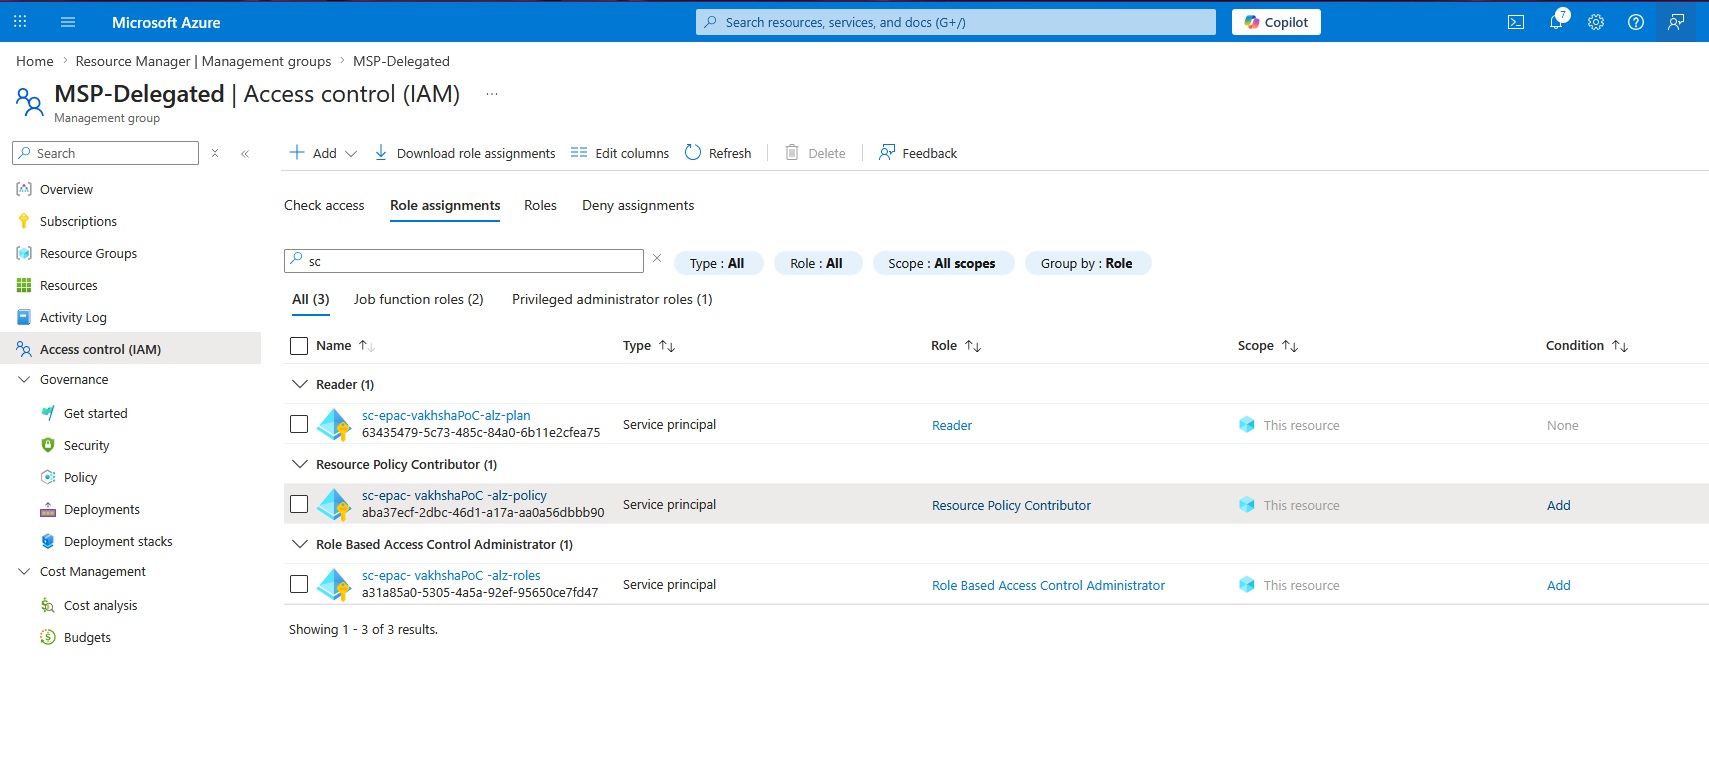Open the Azure apps grid launcher
This screenshot has width=1709, height=757.
tap(20, 21)
